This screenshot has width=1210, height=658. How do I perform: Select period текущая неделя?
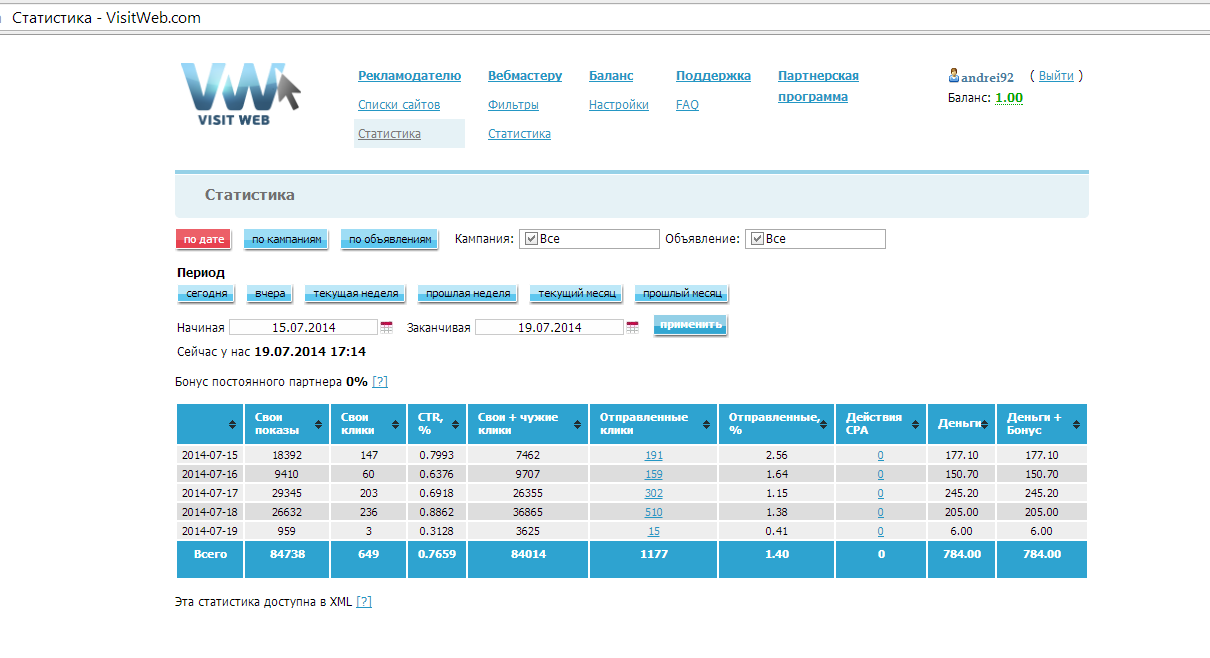356,294
